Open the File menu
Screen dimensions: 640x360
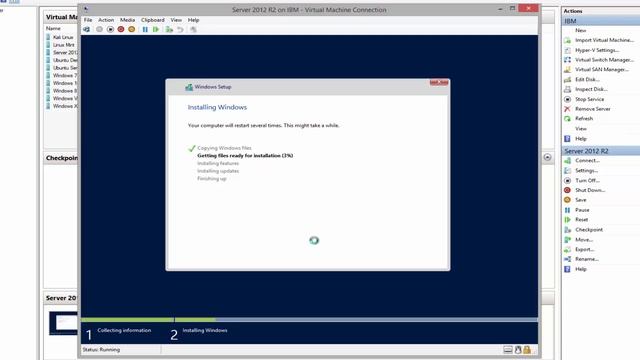[88, 20]
